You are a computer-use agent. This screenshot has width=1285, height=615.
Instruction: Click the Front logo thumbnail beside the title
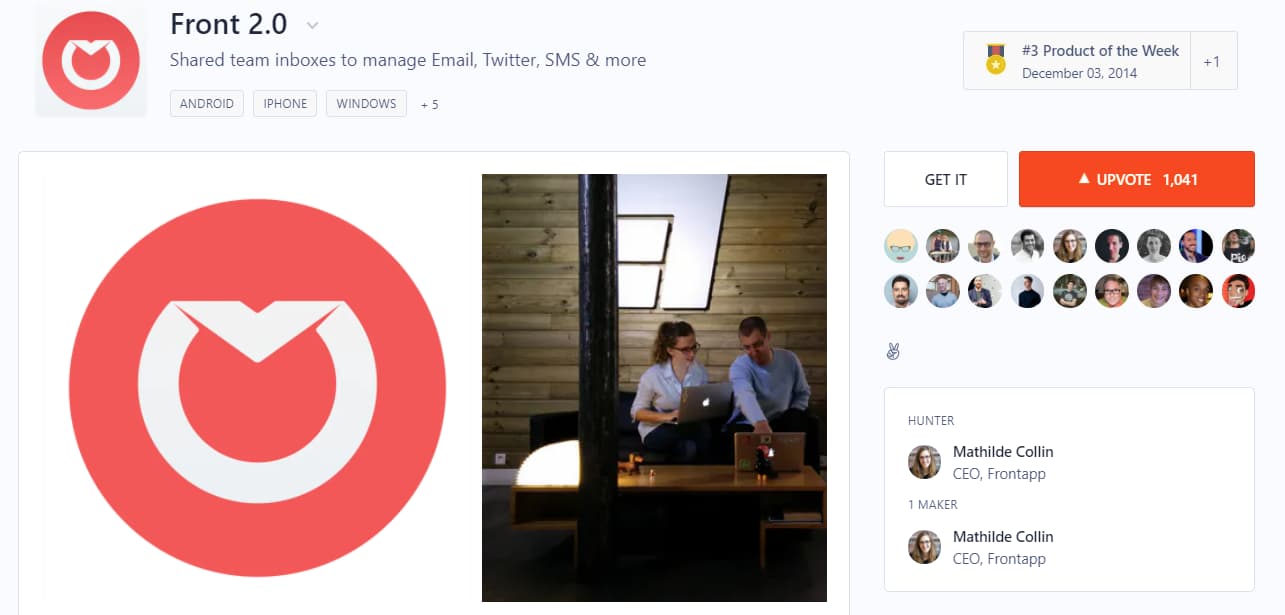click(x=91, y=60)
